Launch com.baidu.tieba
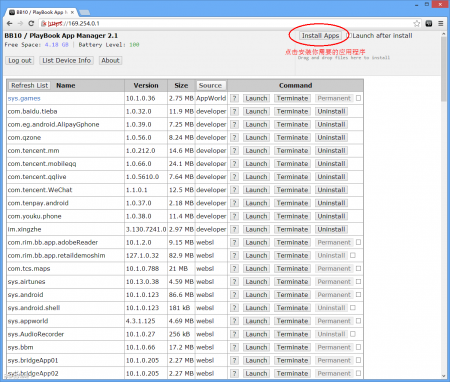Viewport: 450px width, 382px height. (256, 111)
